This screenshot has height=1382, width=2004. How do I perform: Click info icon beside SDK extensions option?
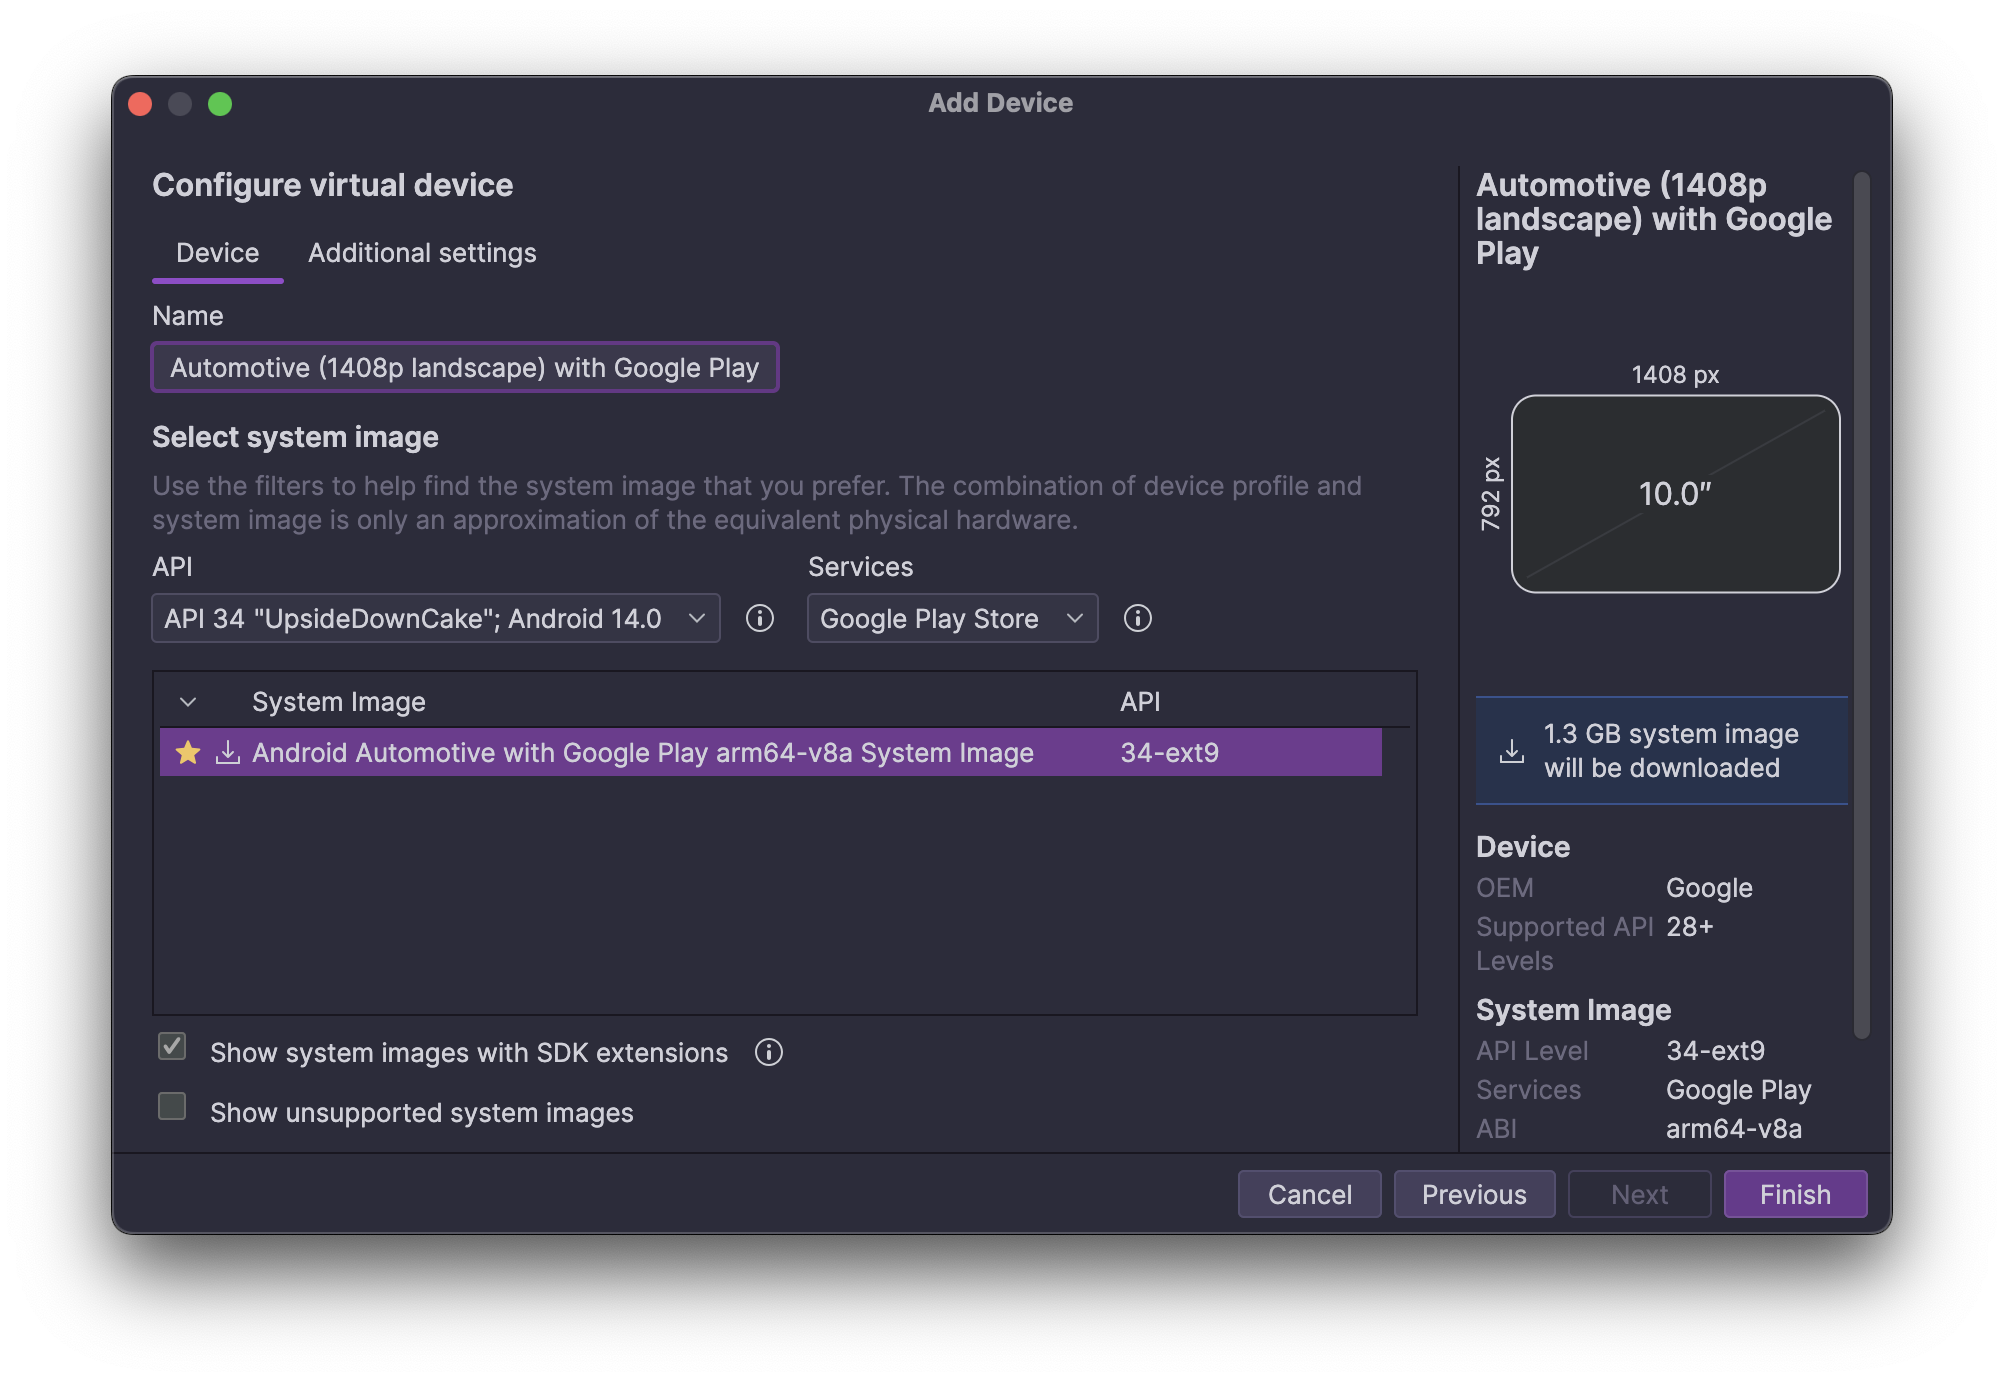(x=768, y=1052)
